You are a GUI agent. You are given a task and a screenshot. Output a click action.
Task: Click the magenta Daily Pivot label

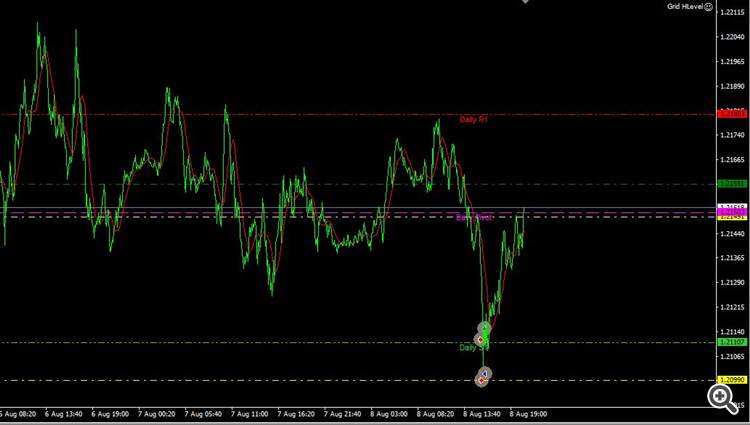[474, 218]
